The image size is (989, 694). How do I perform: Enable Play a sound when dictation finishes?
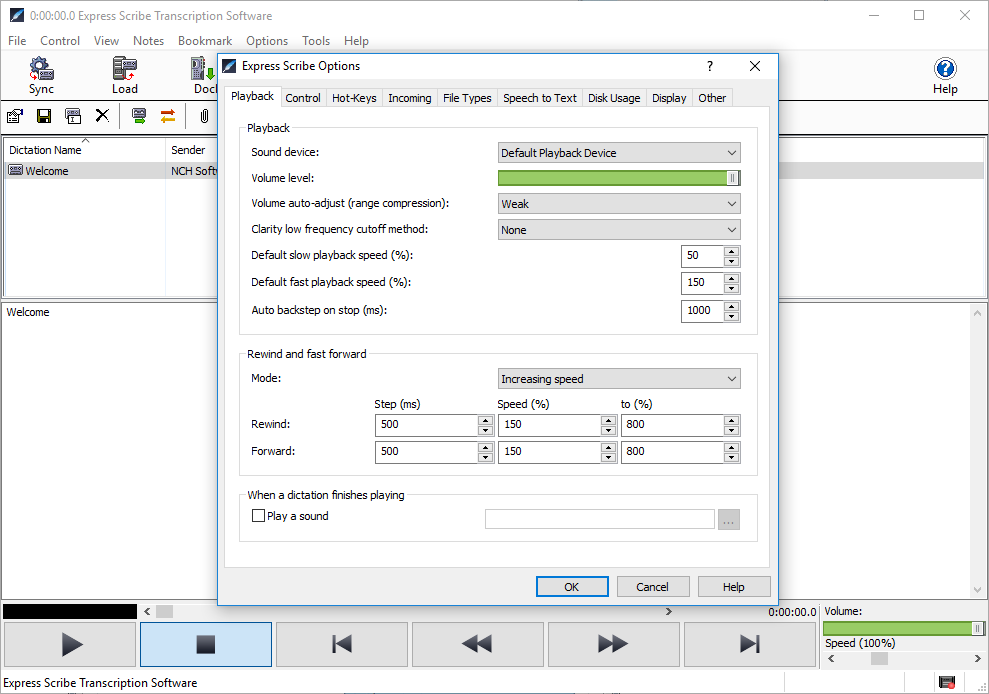[257, 516]
